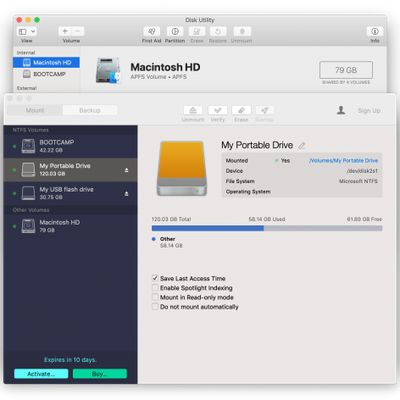This screenshot has width=400, height=400.
Task: Select Macintosh HD in Disk Utility sidebar
Action: 46,62
